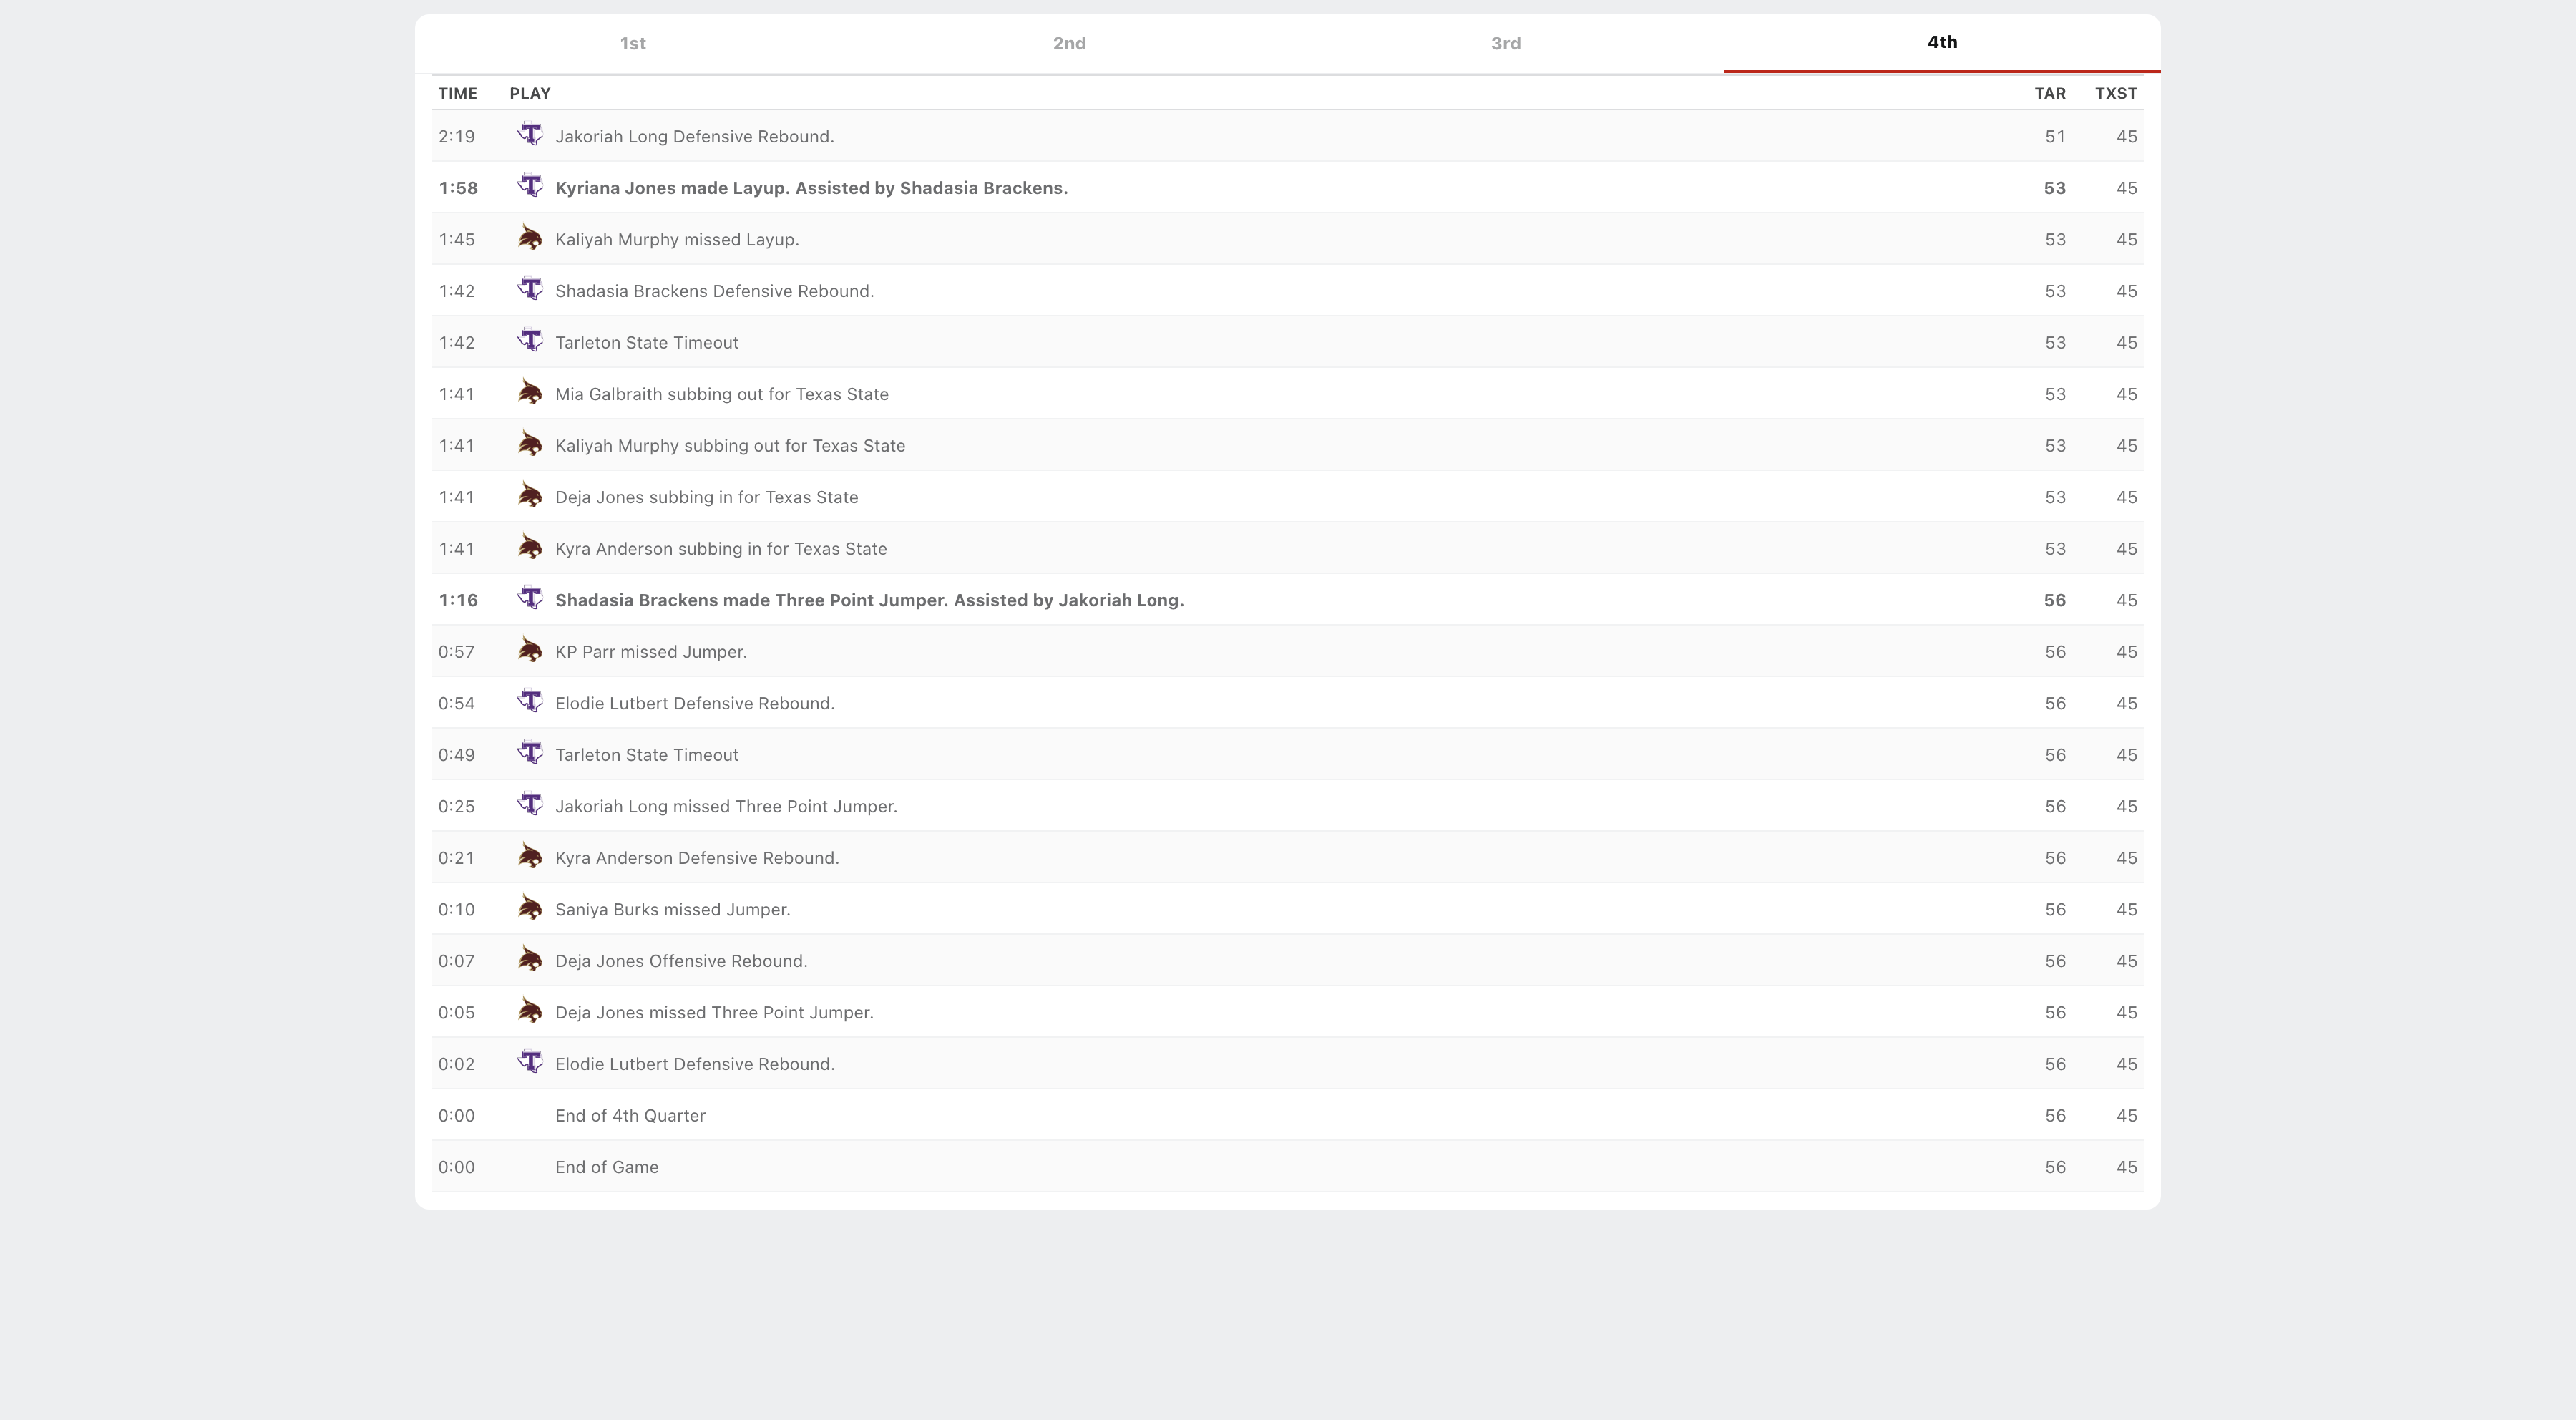Switch to the 1st quarter tab
Image resolution: width=2576 pixels, height=1420 pixels.
(632, 43)
